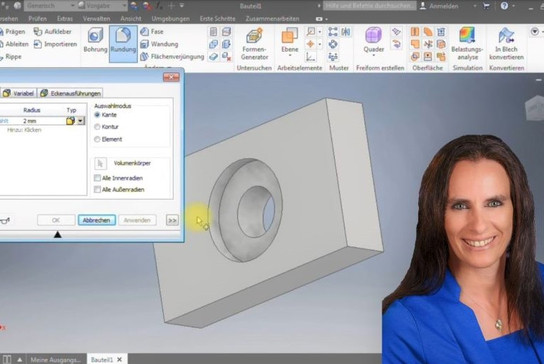The height and width of the screenshot is (364, 544).
Task: Open the Verwalten ribbon tab
Action: [x=96, y=19]
